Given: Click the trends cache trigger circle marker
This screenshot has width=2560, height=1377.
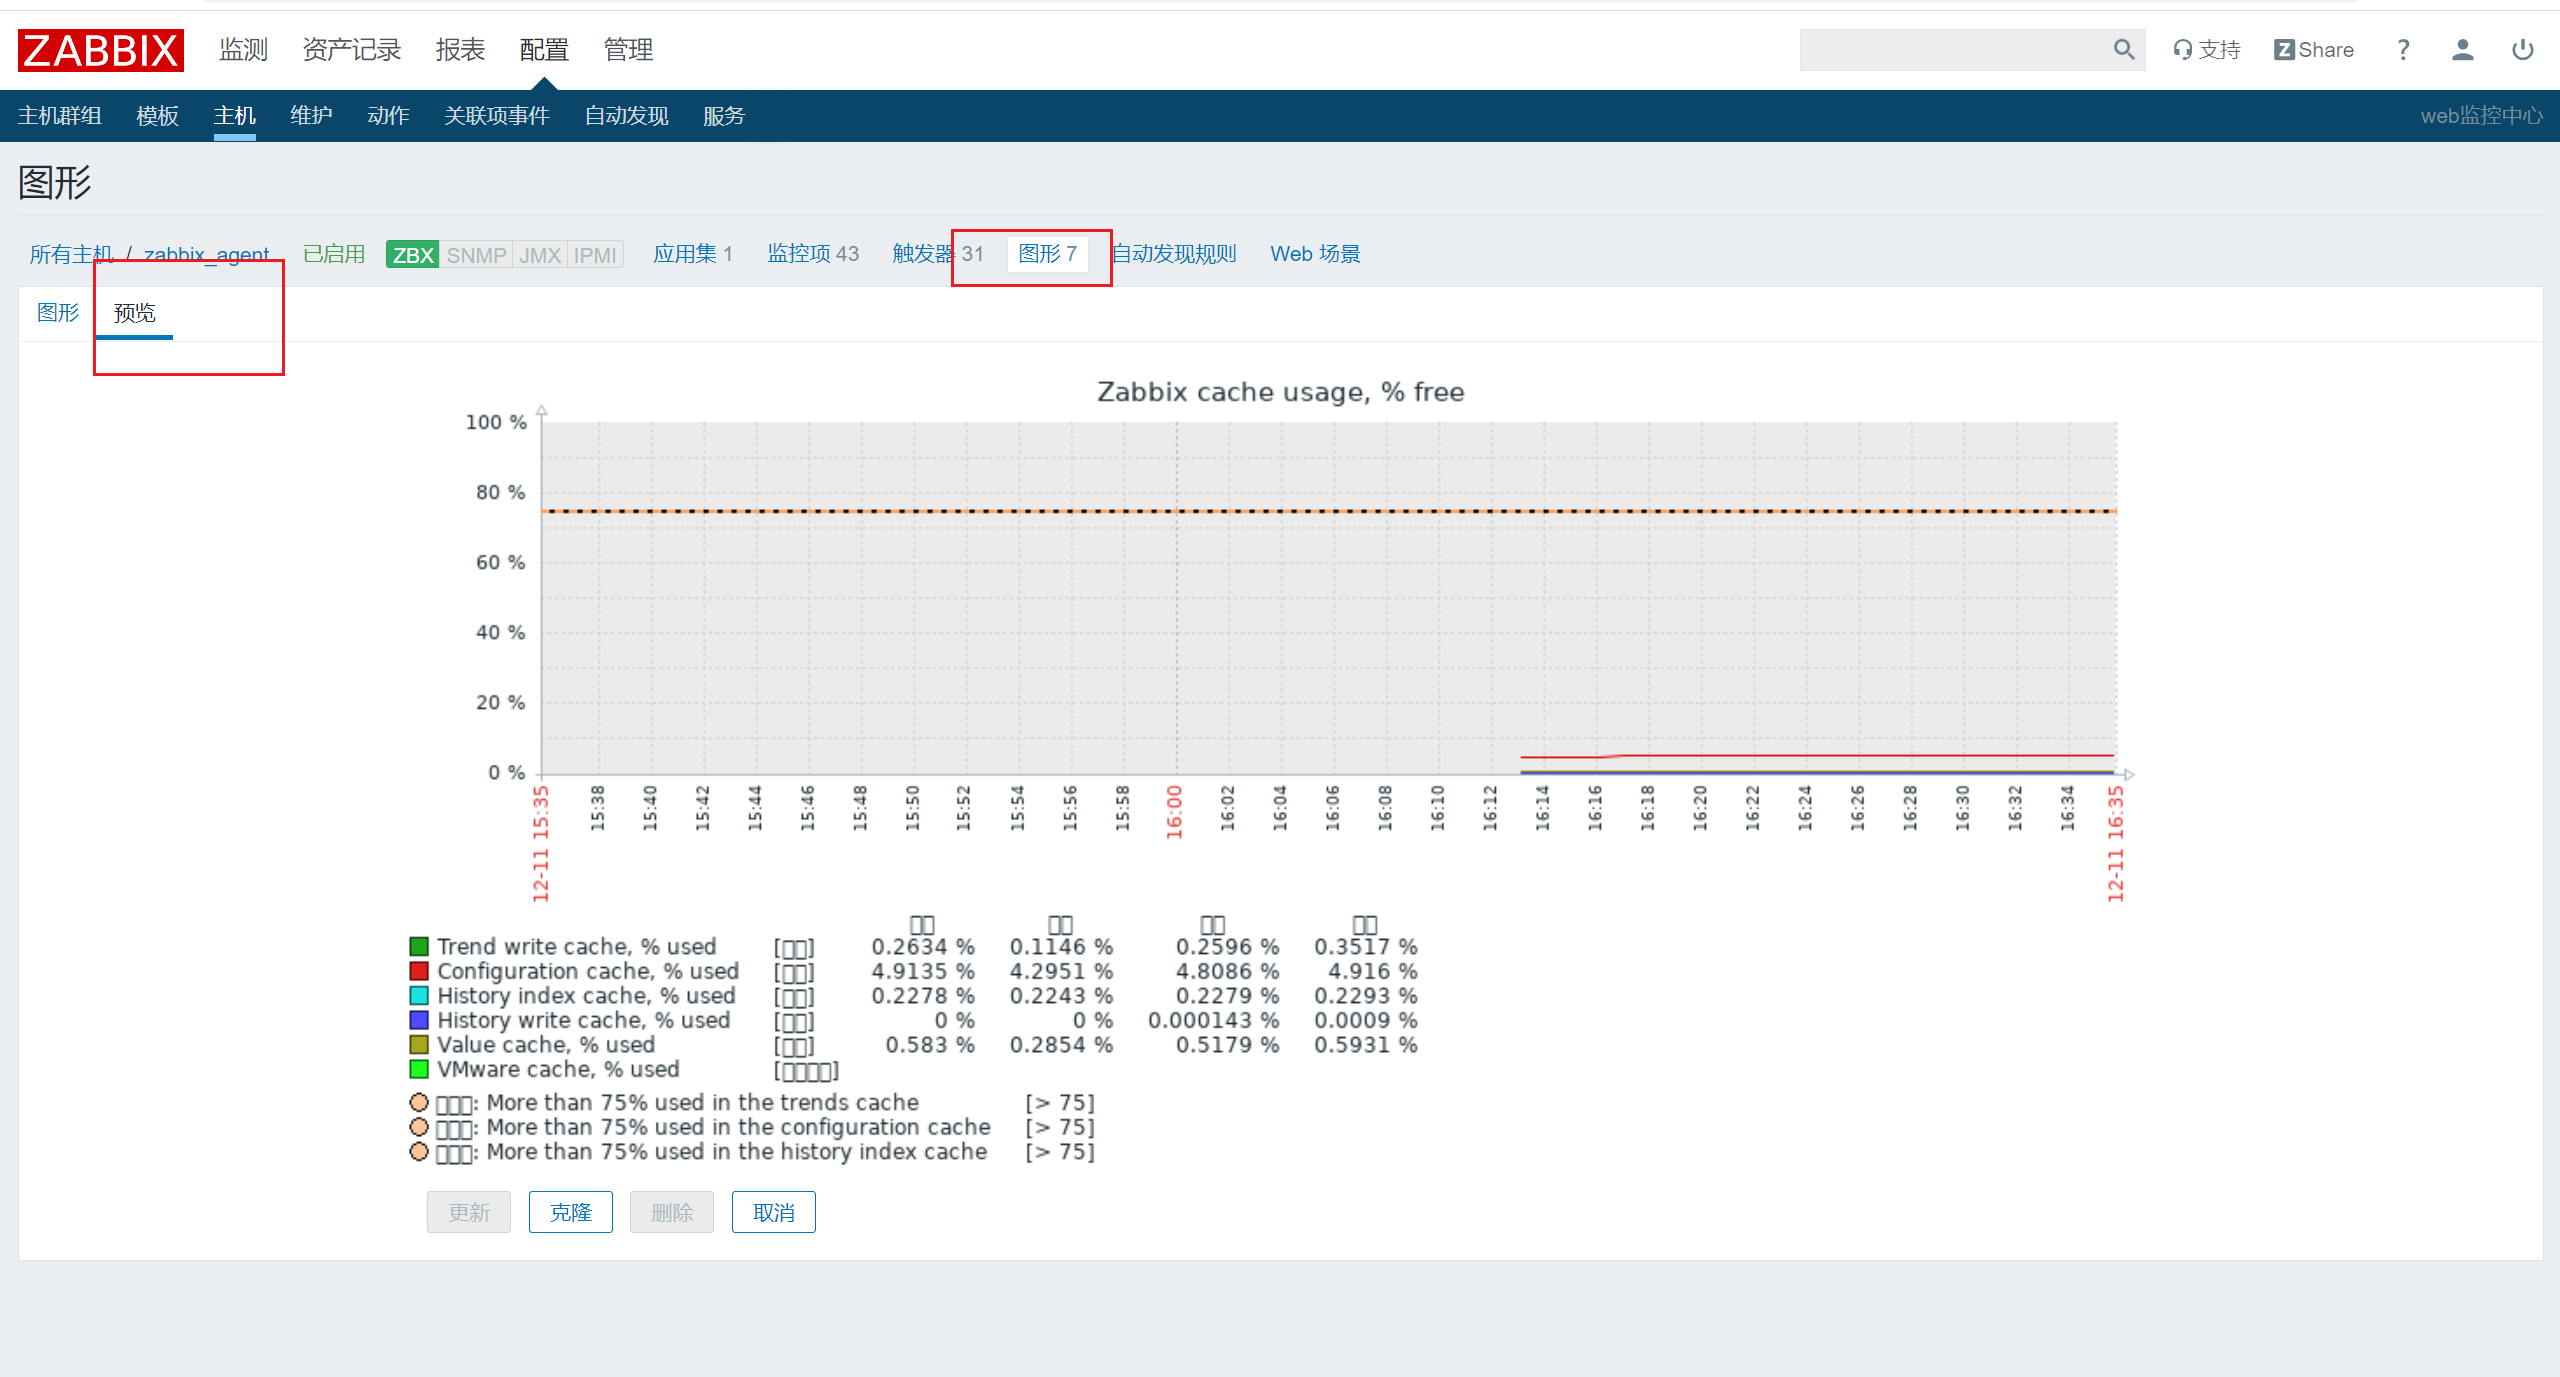Looking at the screenshot, I should pos(419,1102).
